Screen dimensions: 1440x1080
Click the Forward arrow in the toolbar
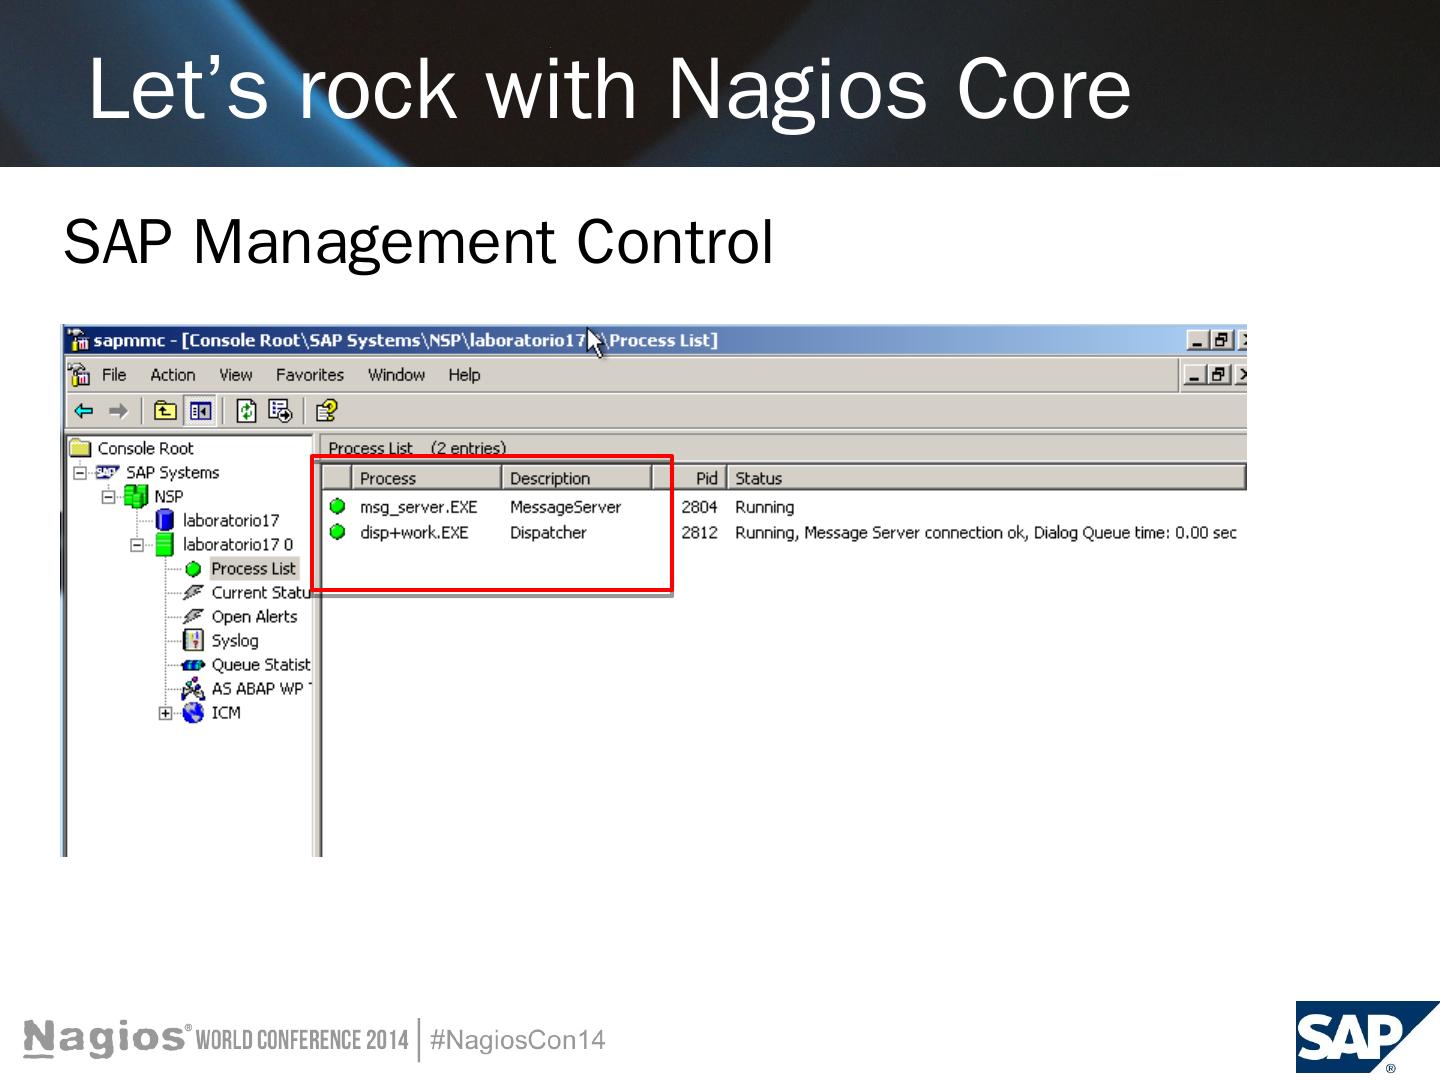pyautogui.click(x=118, y=411)
